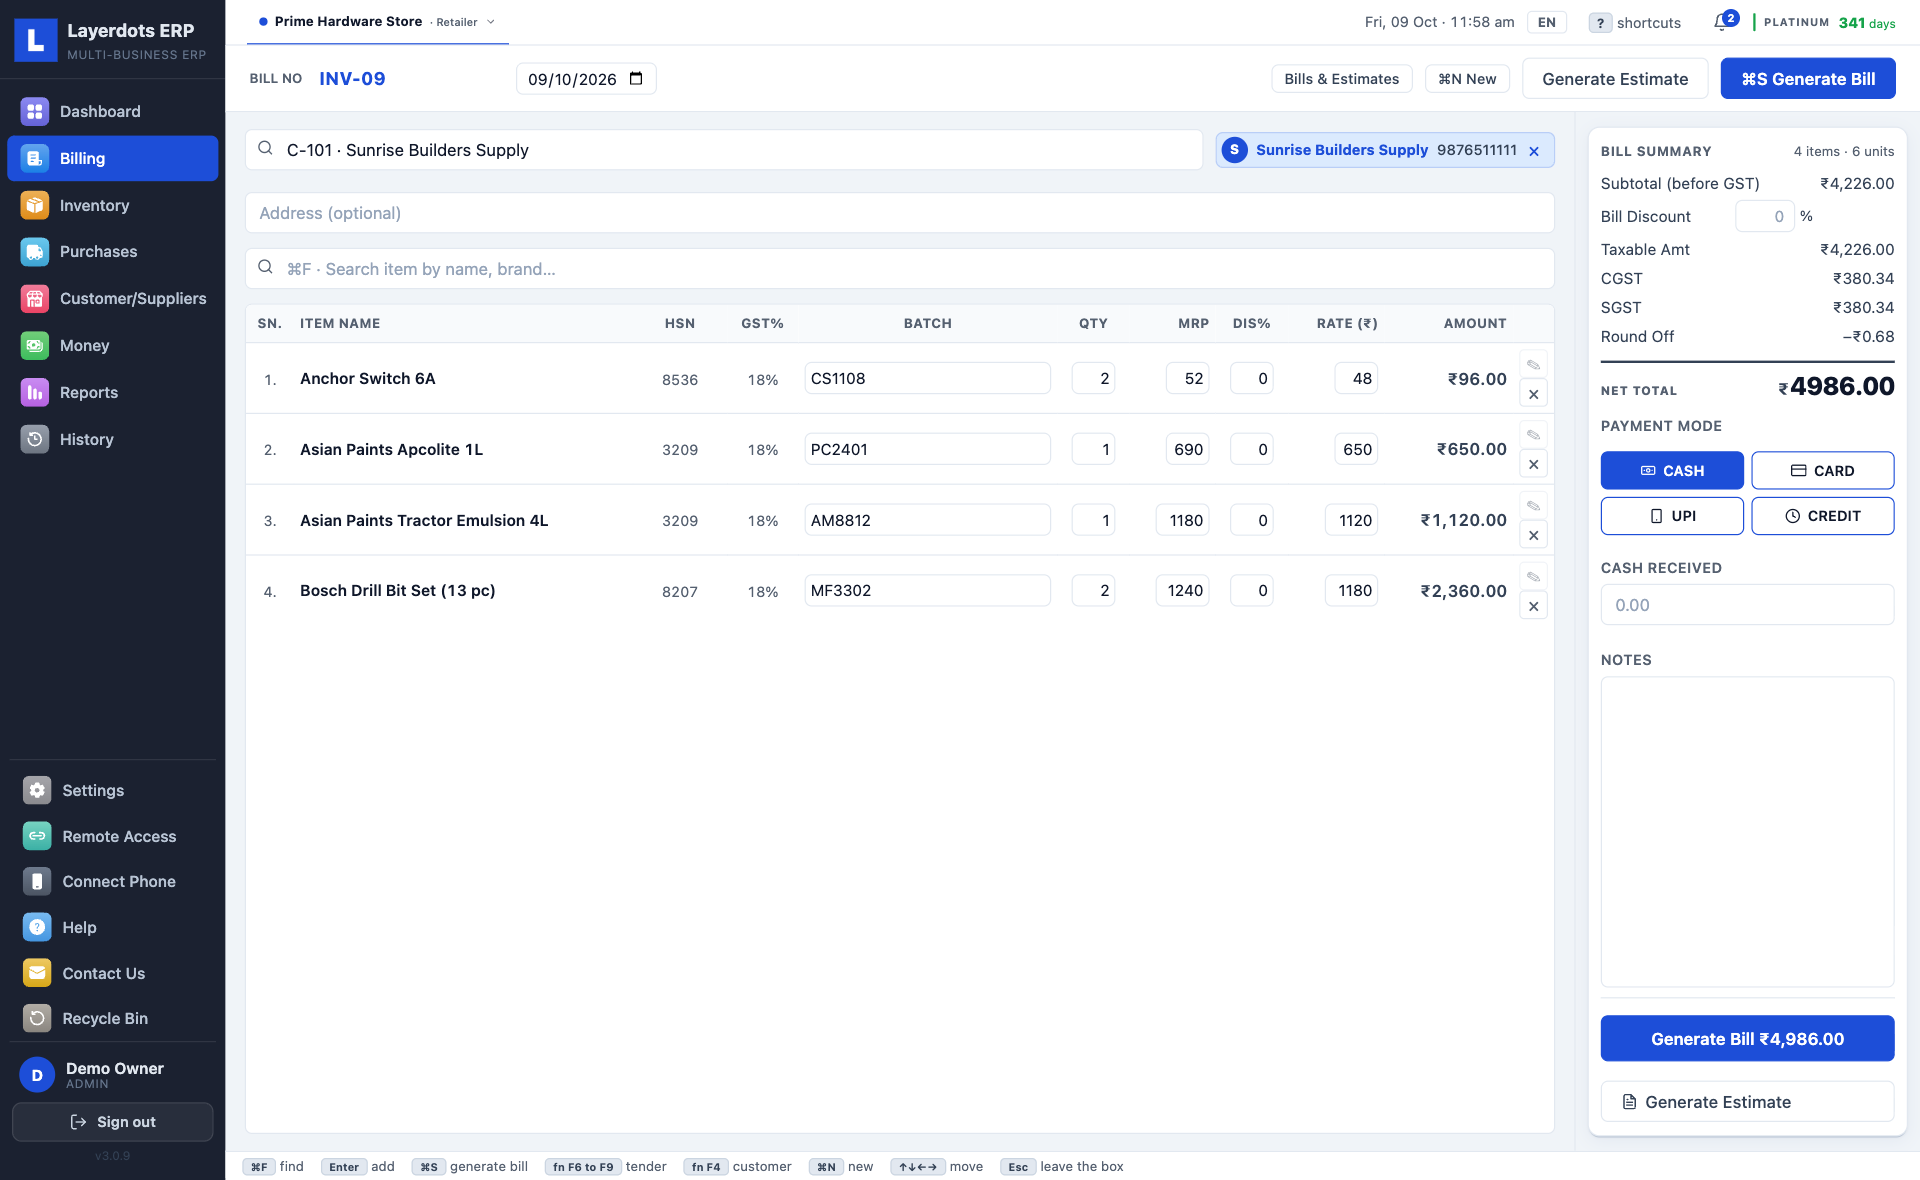Select CARD payment mode
The width and height of the screenshot is (1920, 1180).
[1822, 470]
